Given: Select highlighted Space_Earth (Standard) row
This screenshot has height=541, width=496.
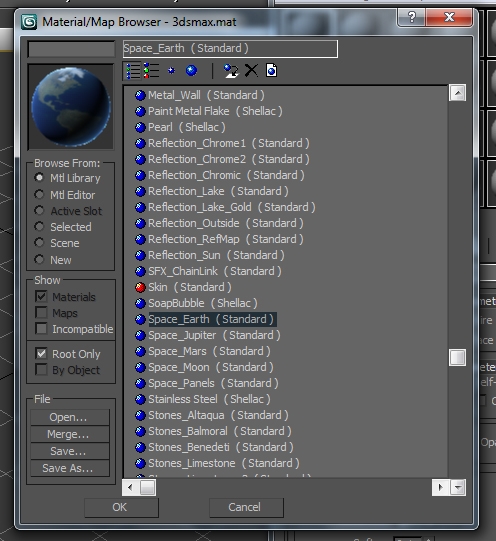Looking at the screenshot, I should pyautogui.click(x=212, y=319).
